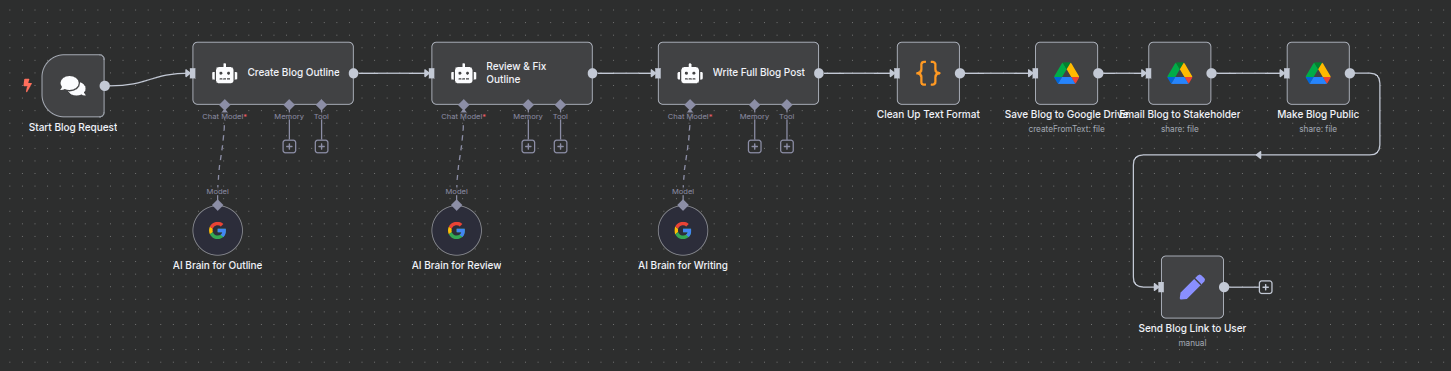Click the output port of Start Blog Request
The width and height of the screenshot is (1451, 371).
(104, 85)
